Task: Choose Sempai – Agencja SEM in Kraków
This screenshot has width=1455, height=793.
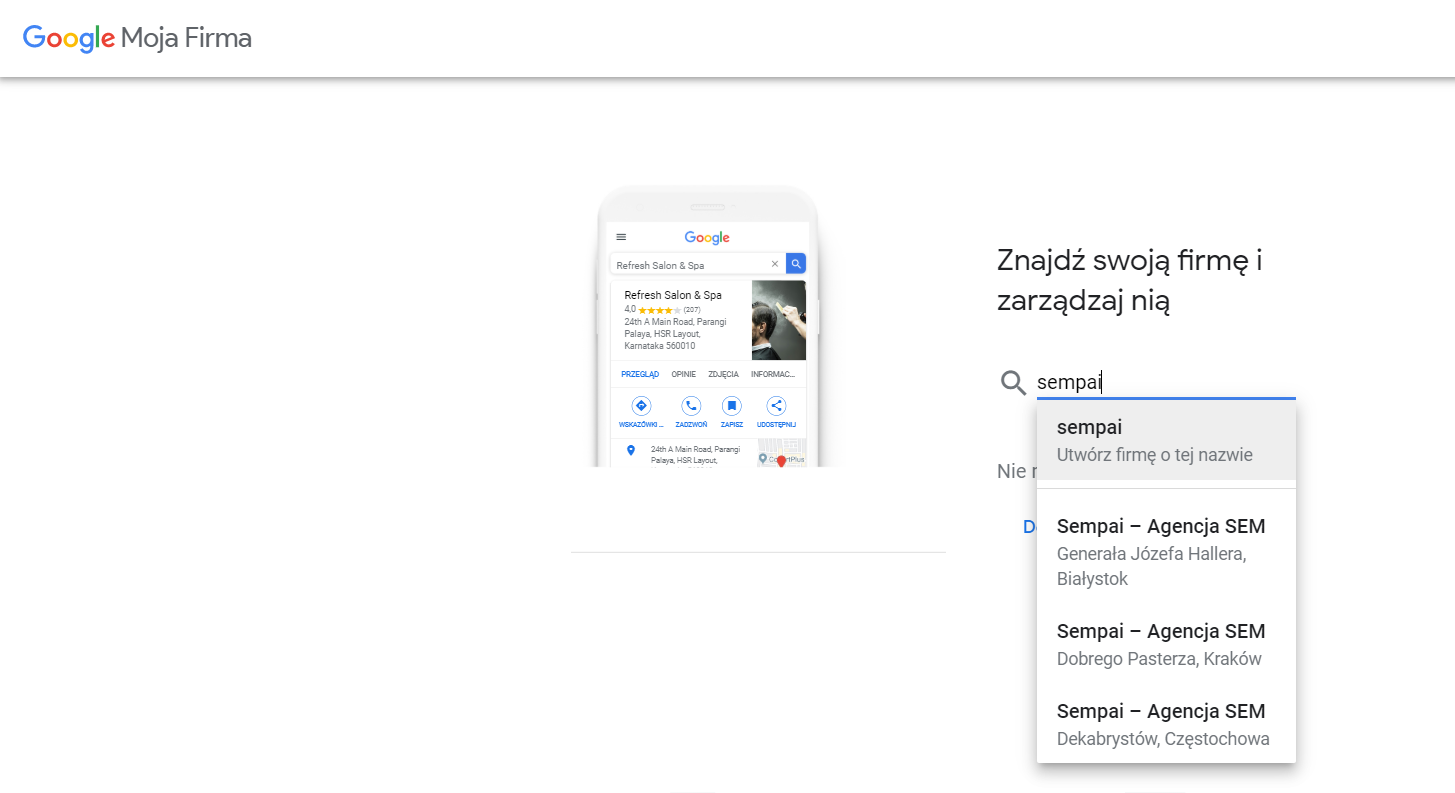Action: [x=1166, y=644]
